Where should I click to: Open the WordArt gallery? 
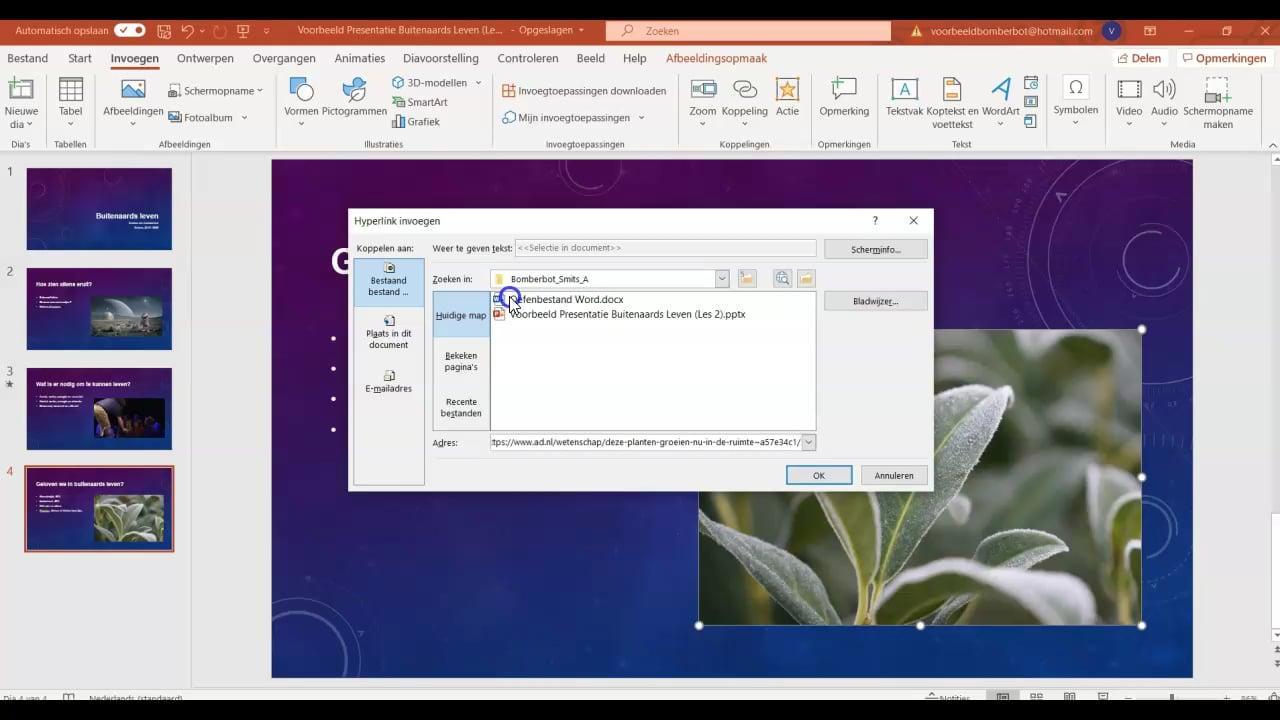1000,103
